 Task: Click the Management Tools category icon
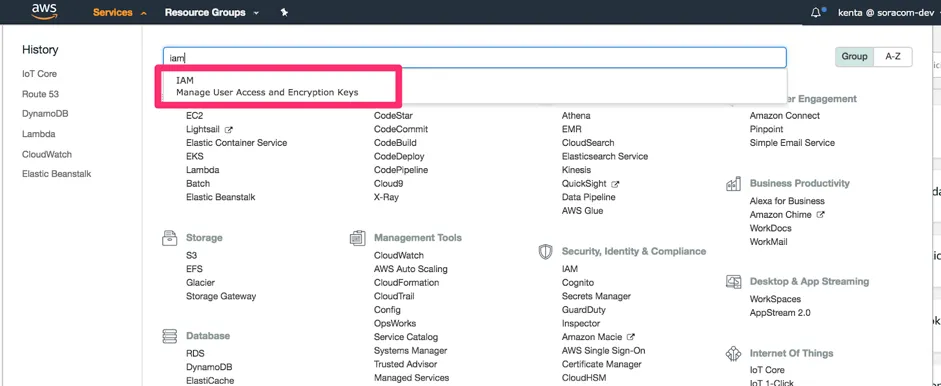click(x=358, y=238)
